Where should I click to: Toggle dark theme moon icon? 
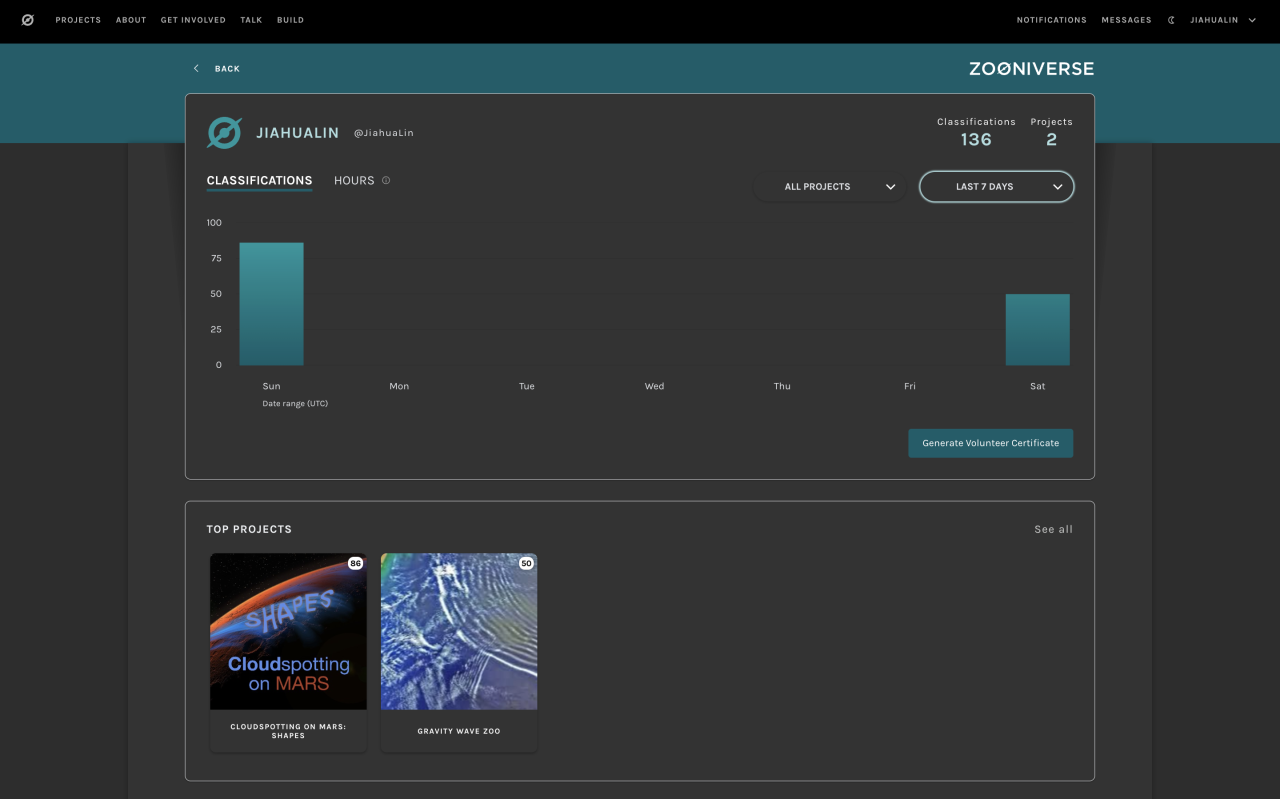1171,20
